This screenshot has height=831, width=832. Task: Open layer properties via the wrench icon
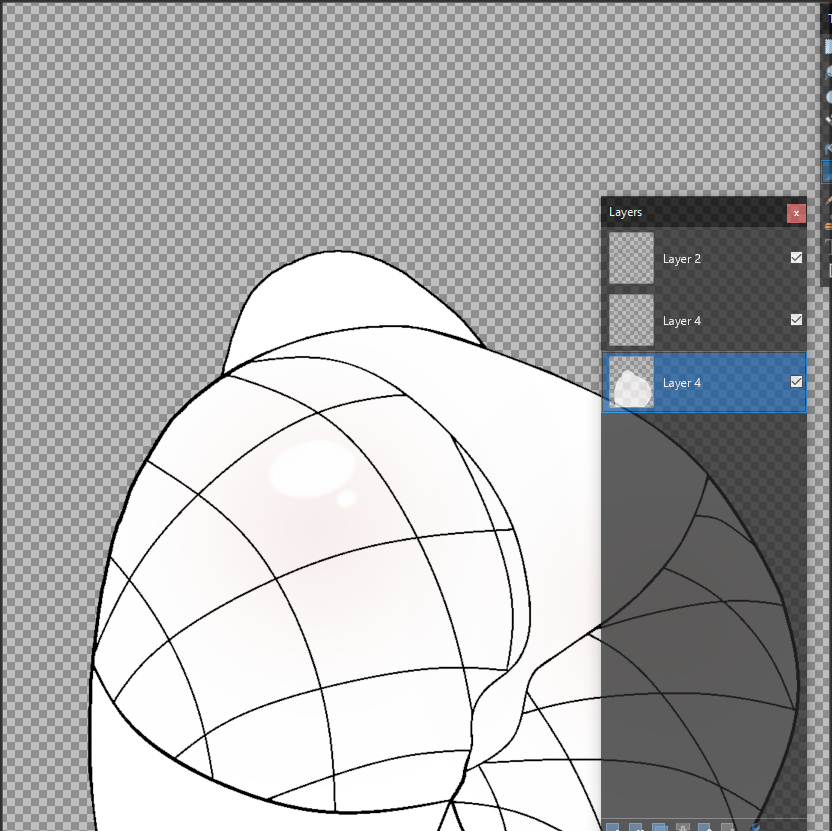(x=753, y=827)
